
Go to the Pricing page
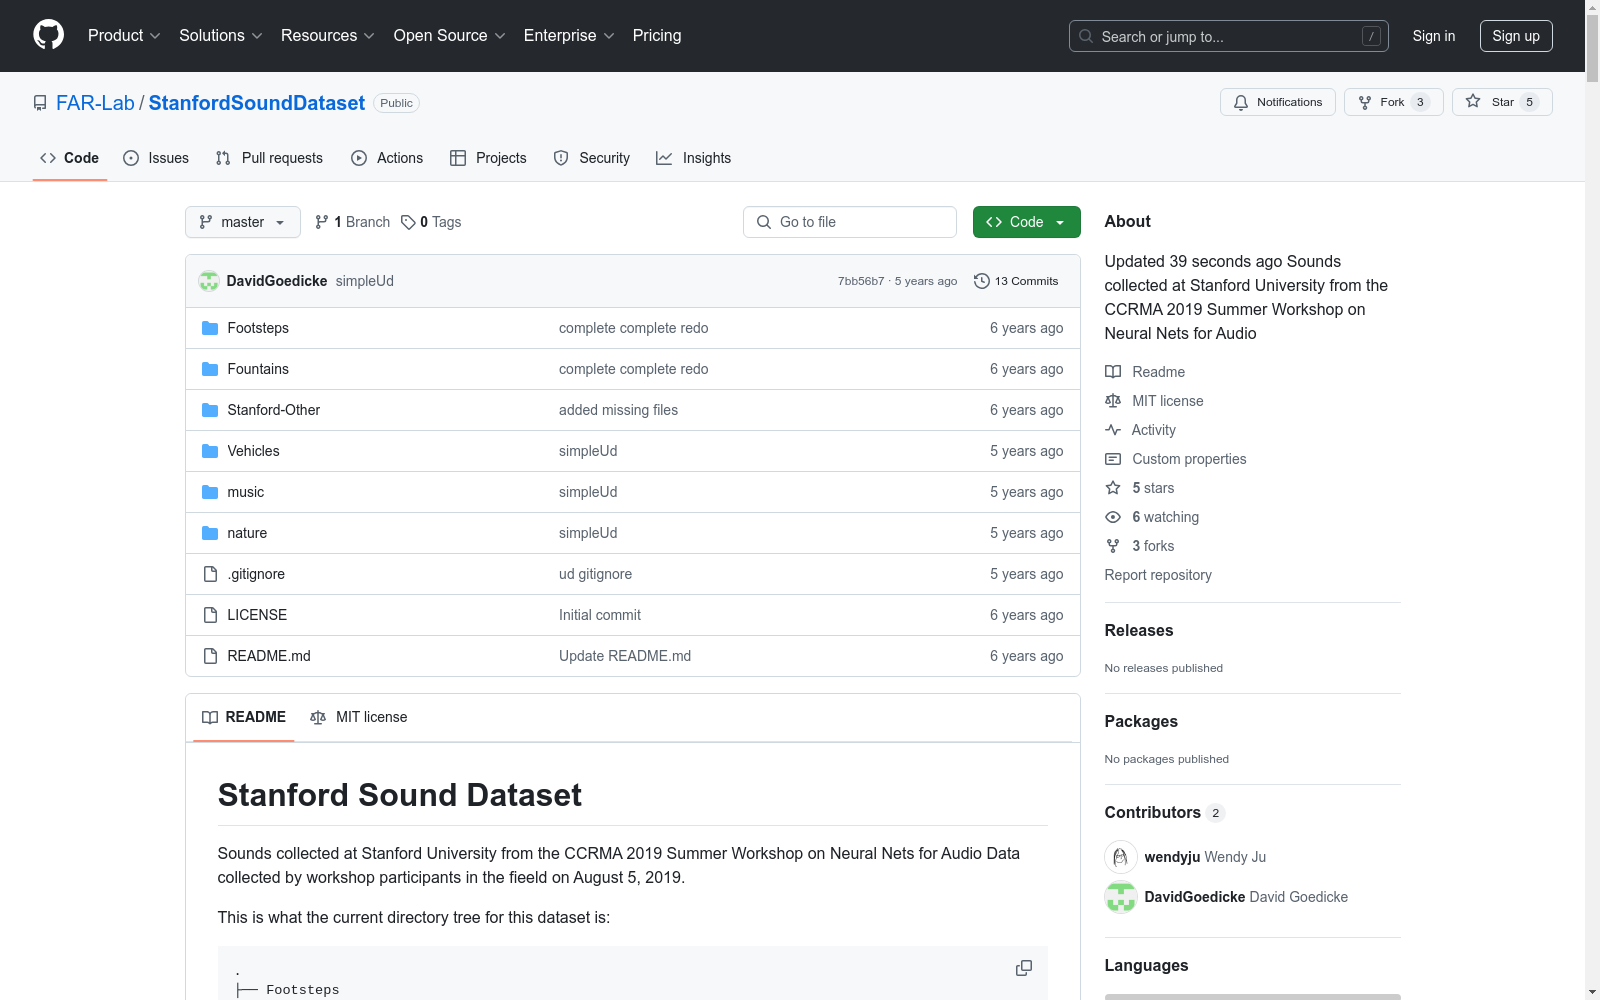click(x=657, y=35)
